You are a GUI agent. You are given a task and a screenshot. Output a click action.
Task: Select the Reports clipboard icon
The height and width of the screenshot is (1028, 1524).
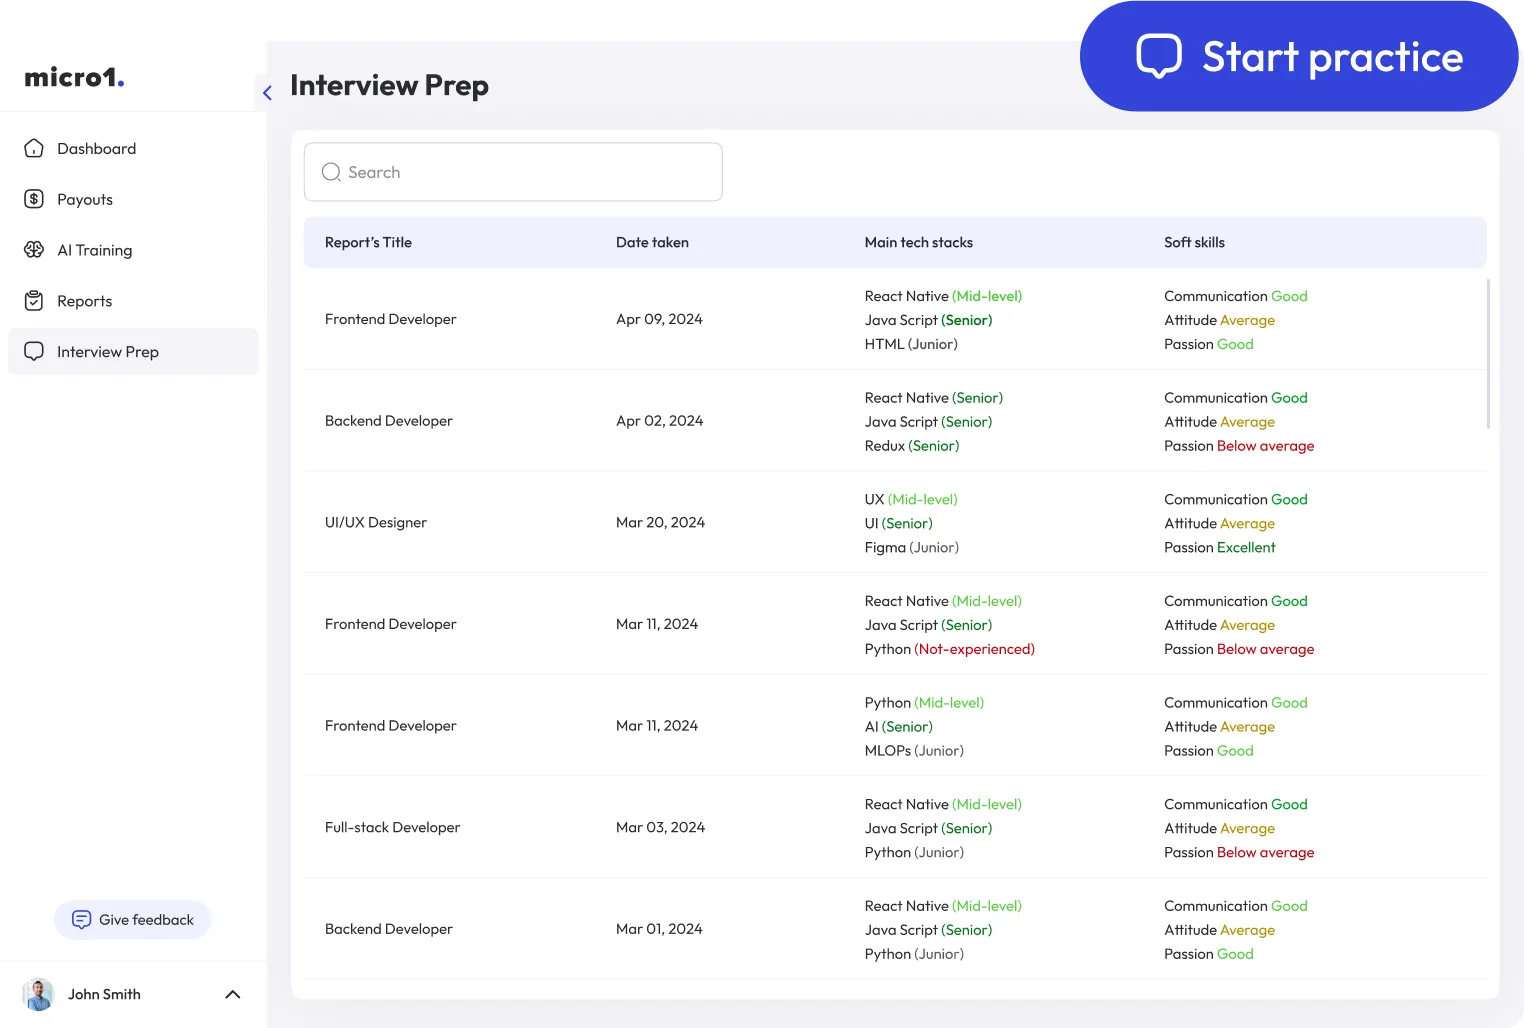point(34,300)
